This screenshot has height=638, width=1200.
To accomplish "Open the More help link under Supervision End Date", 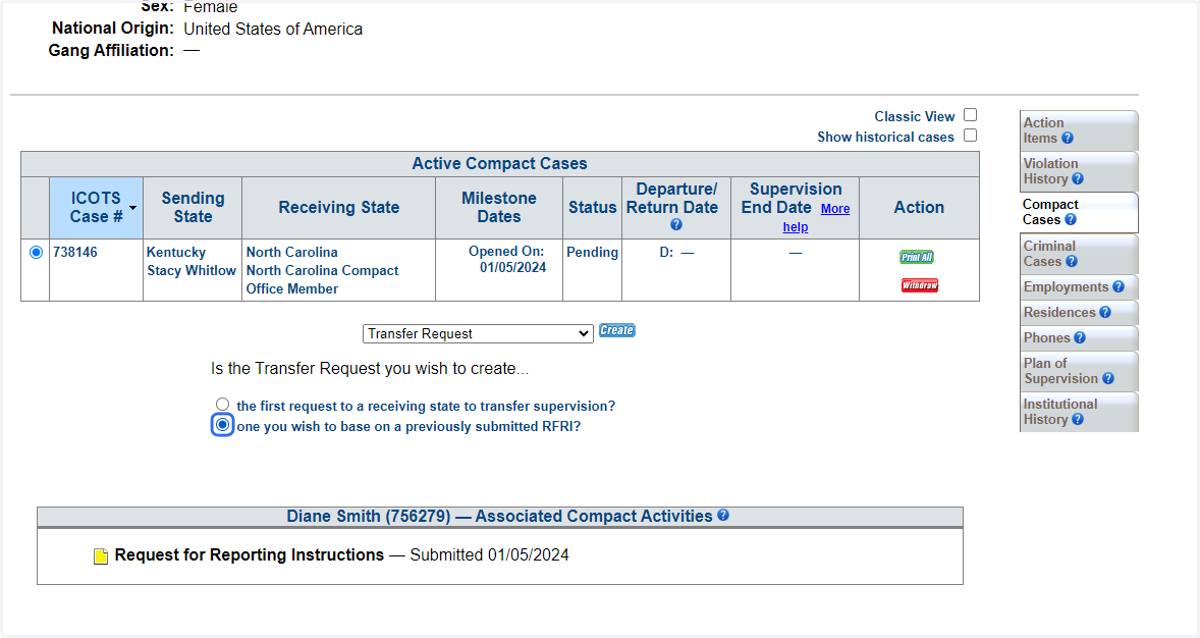I will tap(818, 218).
